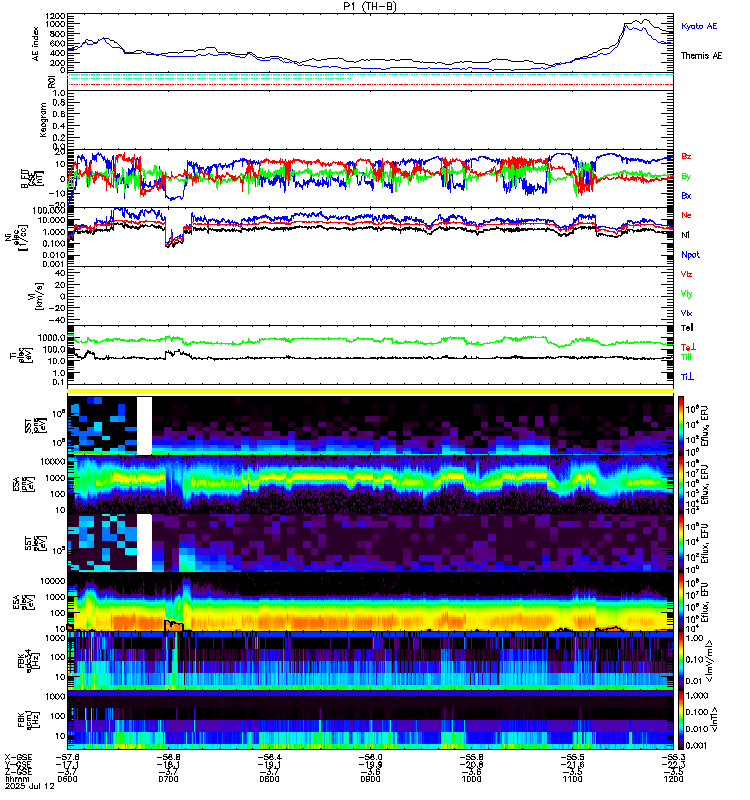Viewport: 750px width, 800px height.
Task: Select the Kyoto AE legend label
Action: 699,26
